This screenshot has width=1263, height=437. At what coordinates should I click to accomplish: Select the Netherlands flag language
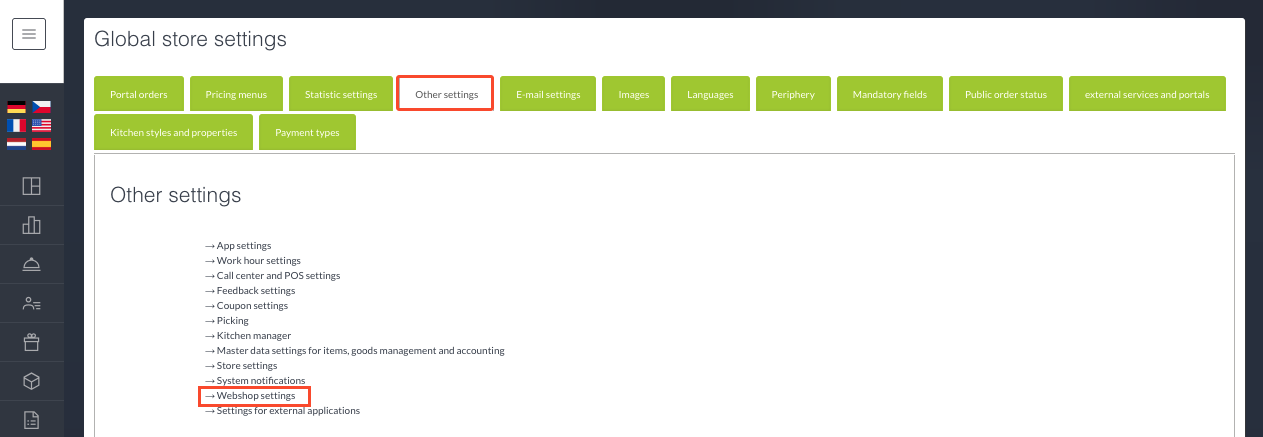click(x=16, y=143)
